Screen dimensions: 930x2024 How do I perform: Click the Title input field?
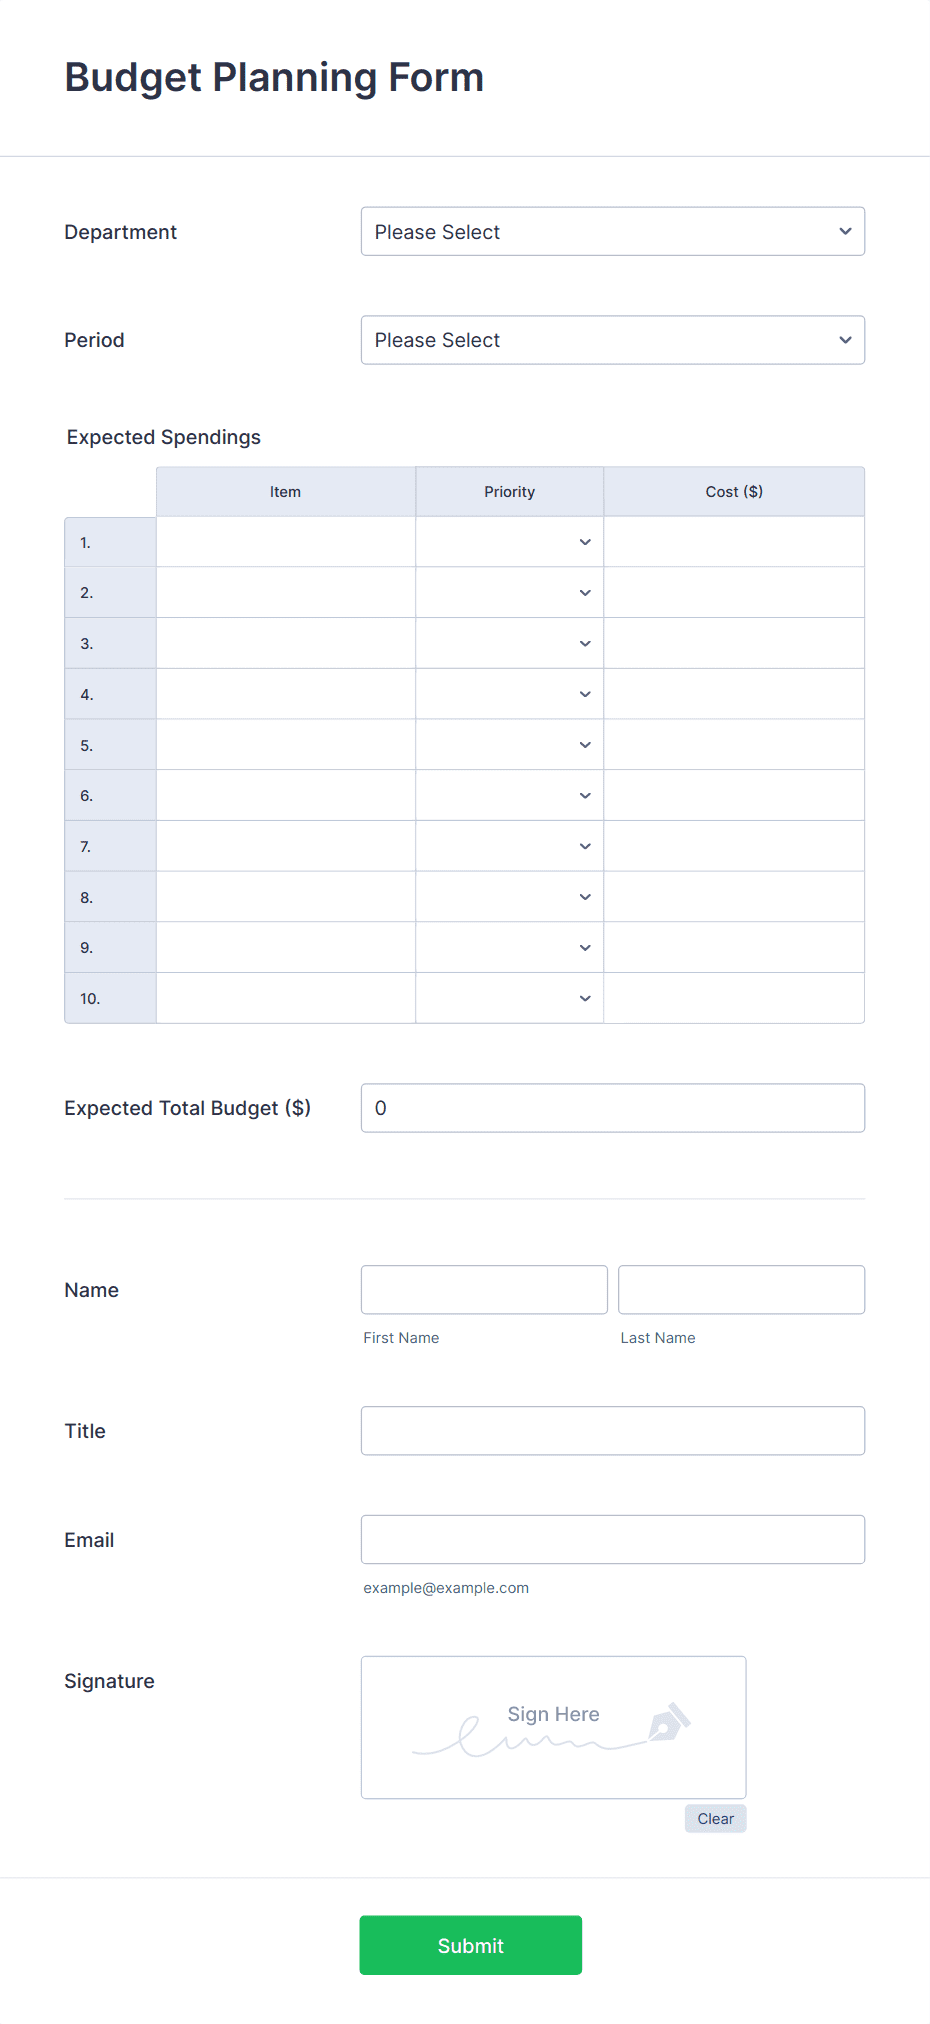pyautogui.click(x=613, y=1430)
